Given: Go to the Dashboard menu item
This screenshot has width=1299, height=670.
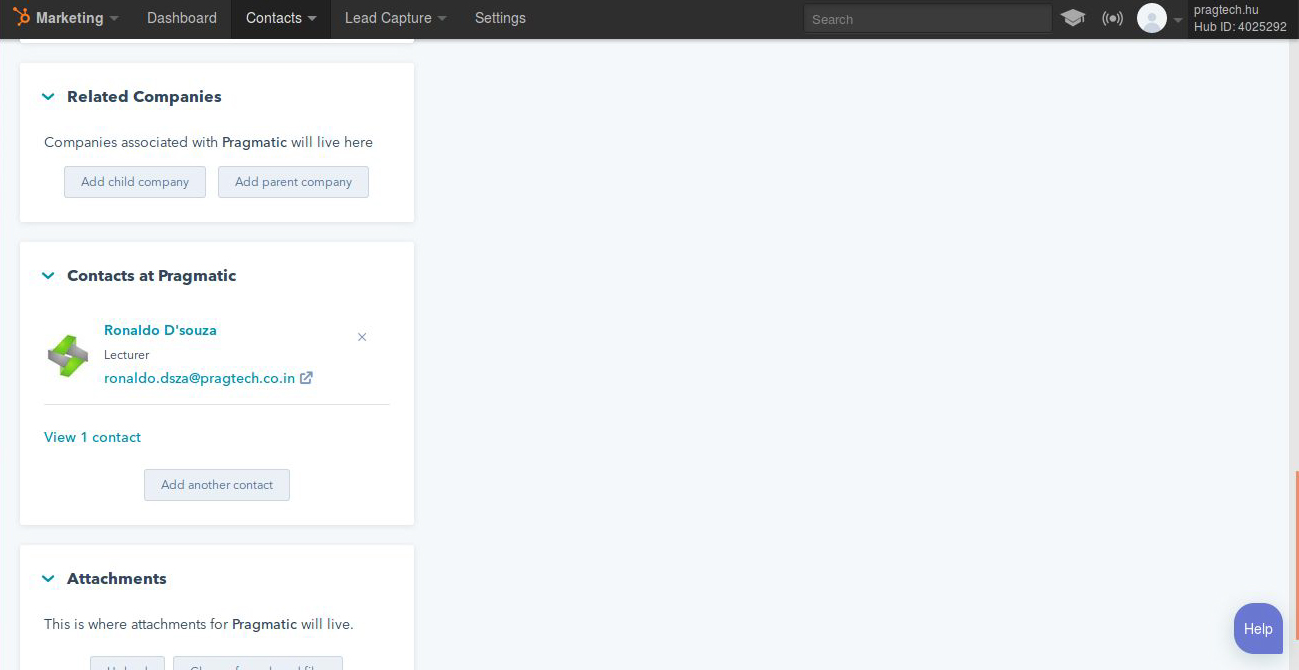Looking at the screenshot, I should (x=182, y=18).
